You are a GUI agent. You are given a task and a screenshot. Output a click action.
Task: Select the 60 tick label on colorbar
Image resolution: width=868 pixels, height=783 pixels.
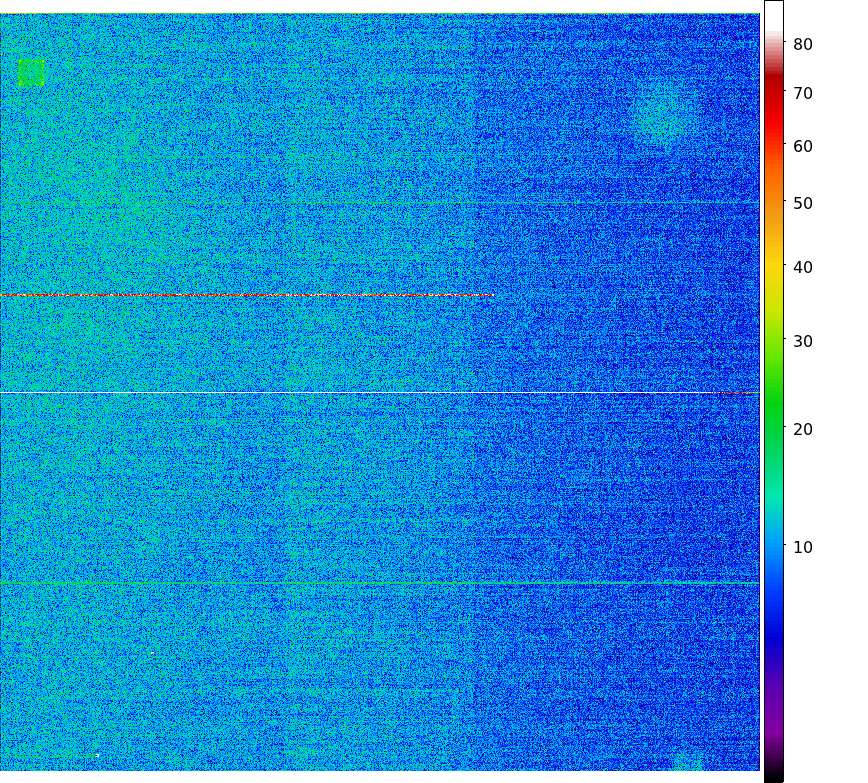click(802, 146)
